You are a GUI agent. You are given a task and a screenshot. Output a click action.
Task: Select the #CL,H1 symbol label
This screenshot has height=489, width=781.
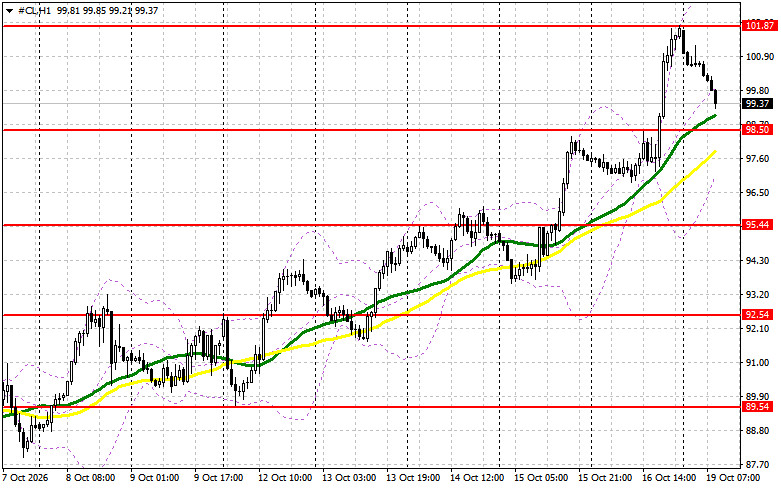click(34, 10)
